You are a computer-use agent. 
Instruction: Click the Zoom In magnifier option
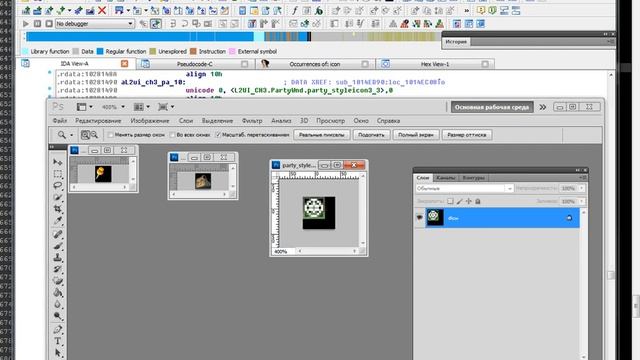(x=85, y=135)
